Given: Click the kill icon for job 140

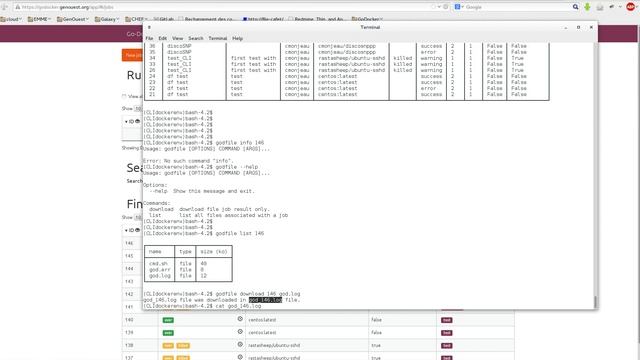Looking at the screenshot, I should 240,319.
